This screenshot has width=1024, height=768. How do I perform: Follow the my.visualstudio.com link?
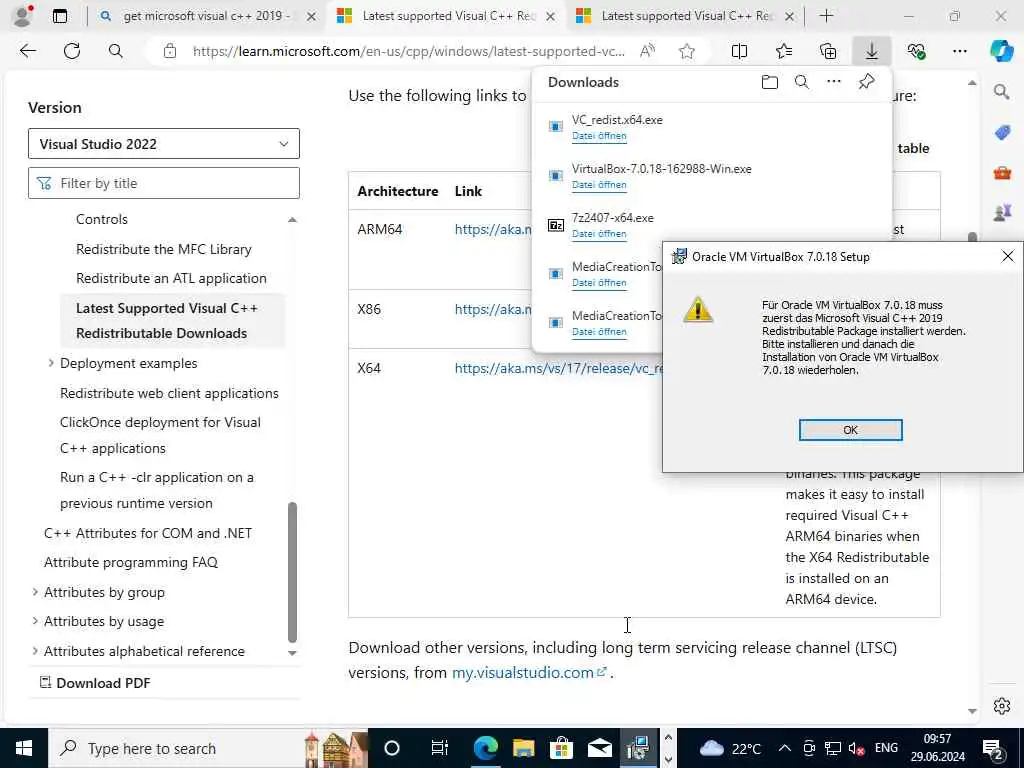pyautogui.click(x=529, y=672)
